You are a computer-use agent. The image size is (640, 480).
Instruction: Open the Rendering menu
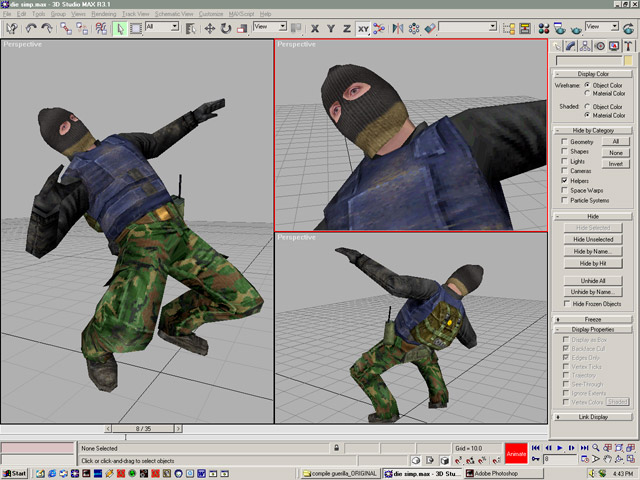tap(104, 14)
